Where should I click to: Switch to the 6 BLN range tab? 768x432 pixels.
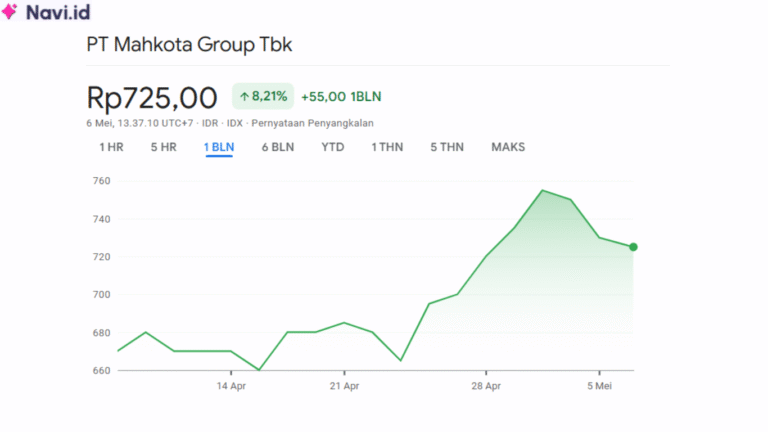tap(278, 147)
